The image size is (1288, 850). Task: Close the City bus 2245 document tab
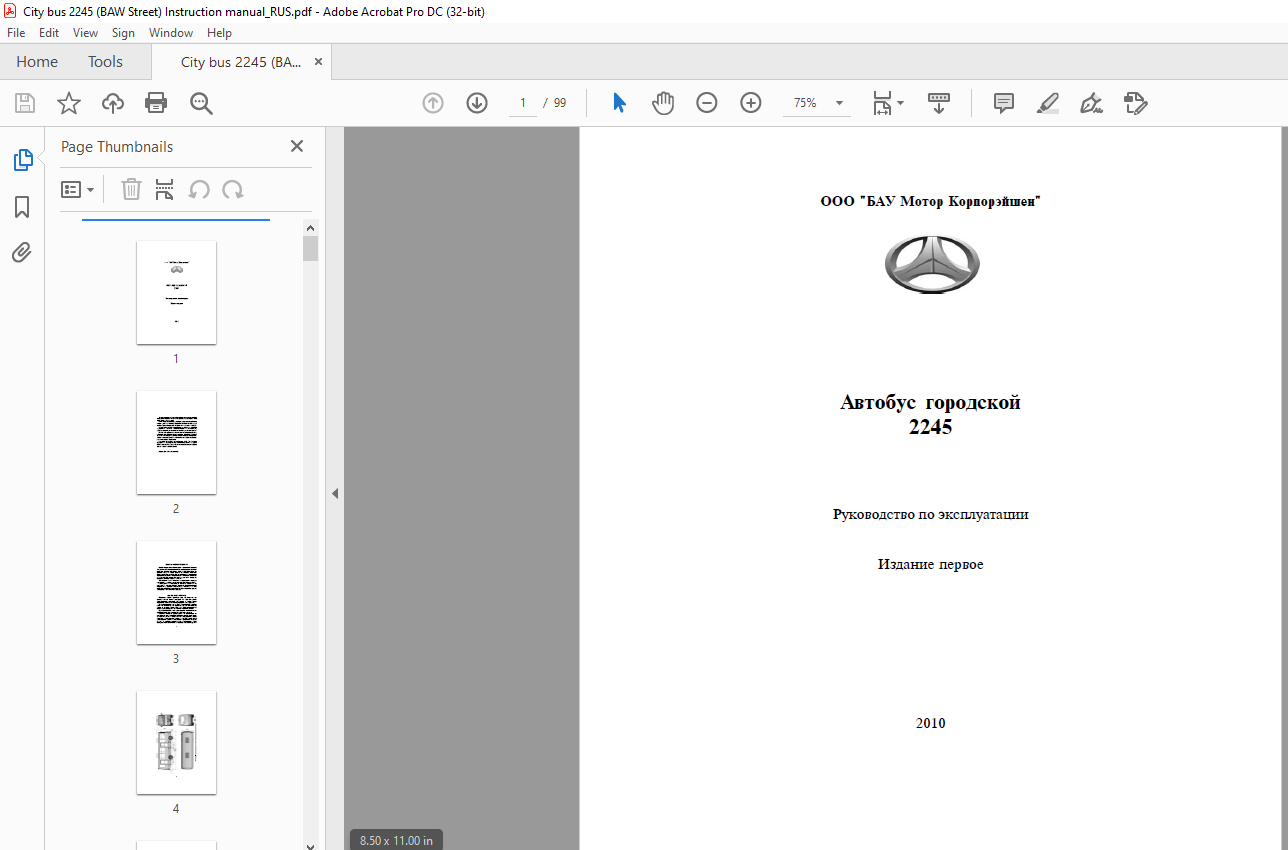tap(319, 62)
